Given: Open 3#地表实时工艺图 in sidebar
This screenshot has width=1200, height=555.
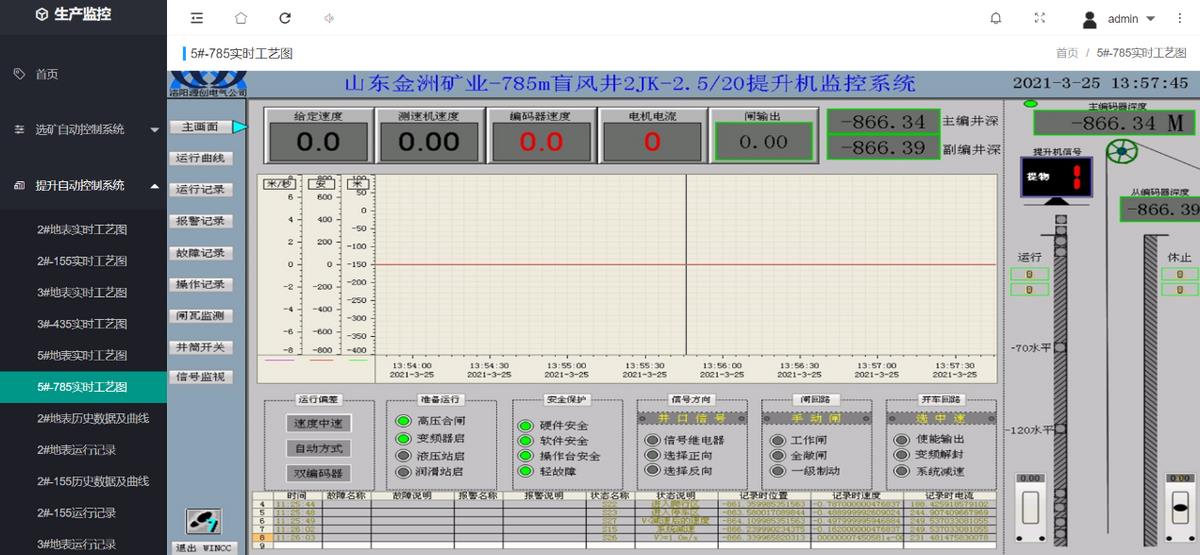Looking at the screenshot, I should pyautogui.click(x=83, y=292).
